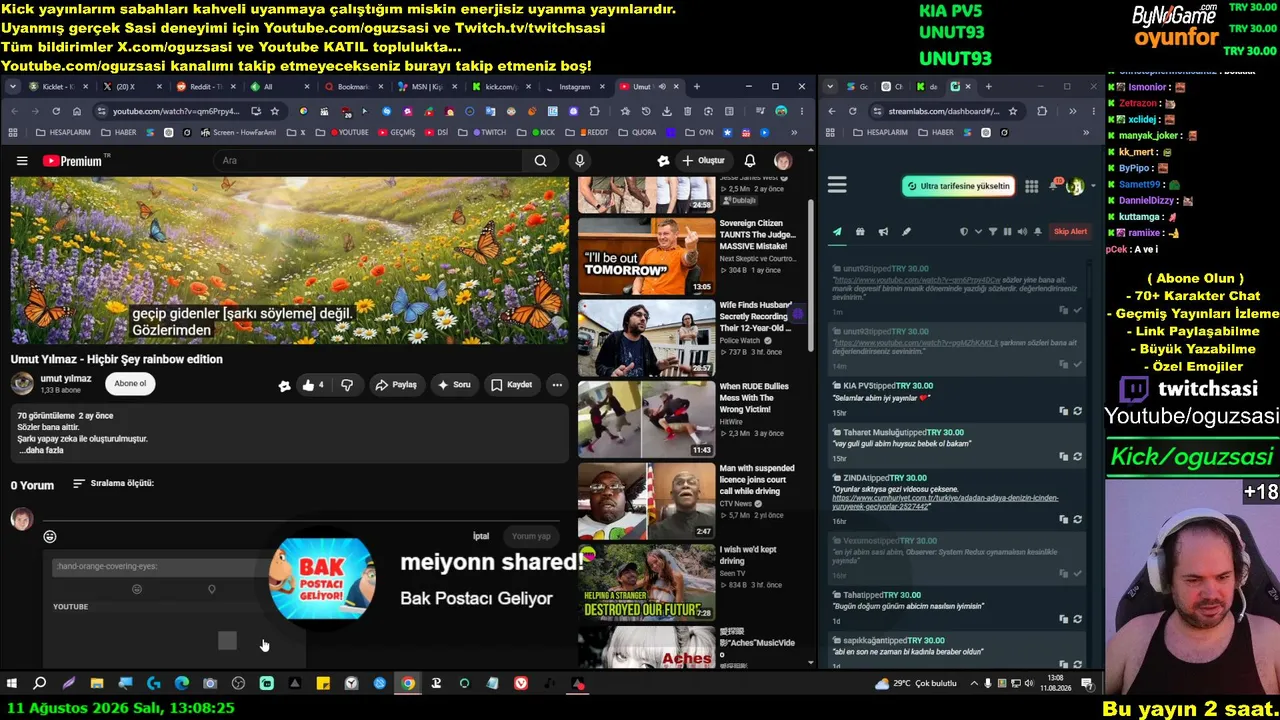Mark the newest unut93 tip as seen
The width and height of the screenshot is (1280, 720).
click(x=1077, y=310)
